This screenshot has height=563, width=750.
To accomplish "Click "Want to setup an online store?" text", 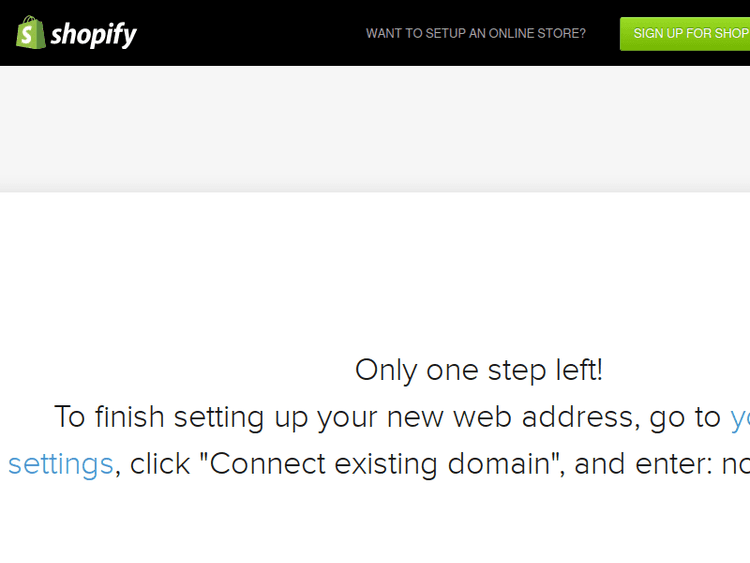I will coord(475,33).
